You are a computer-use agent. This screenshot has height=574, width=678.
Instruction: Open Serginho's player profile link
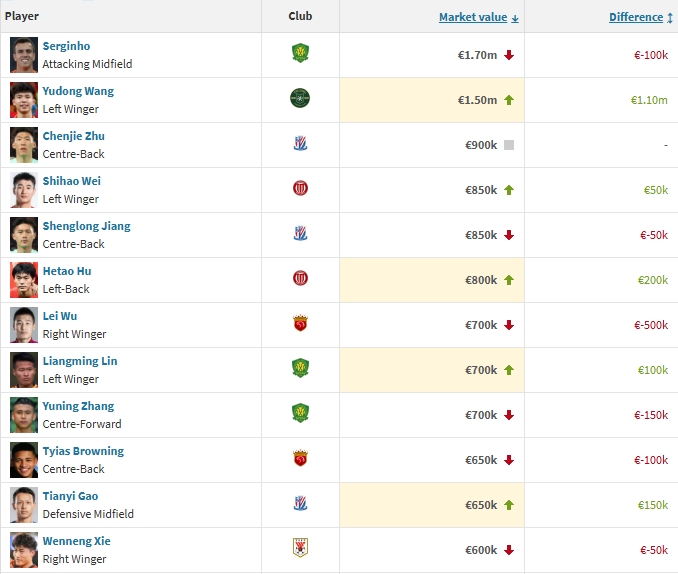coord(66,46)
